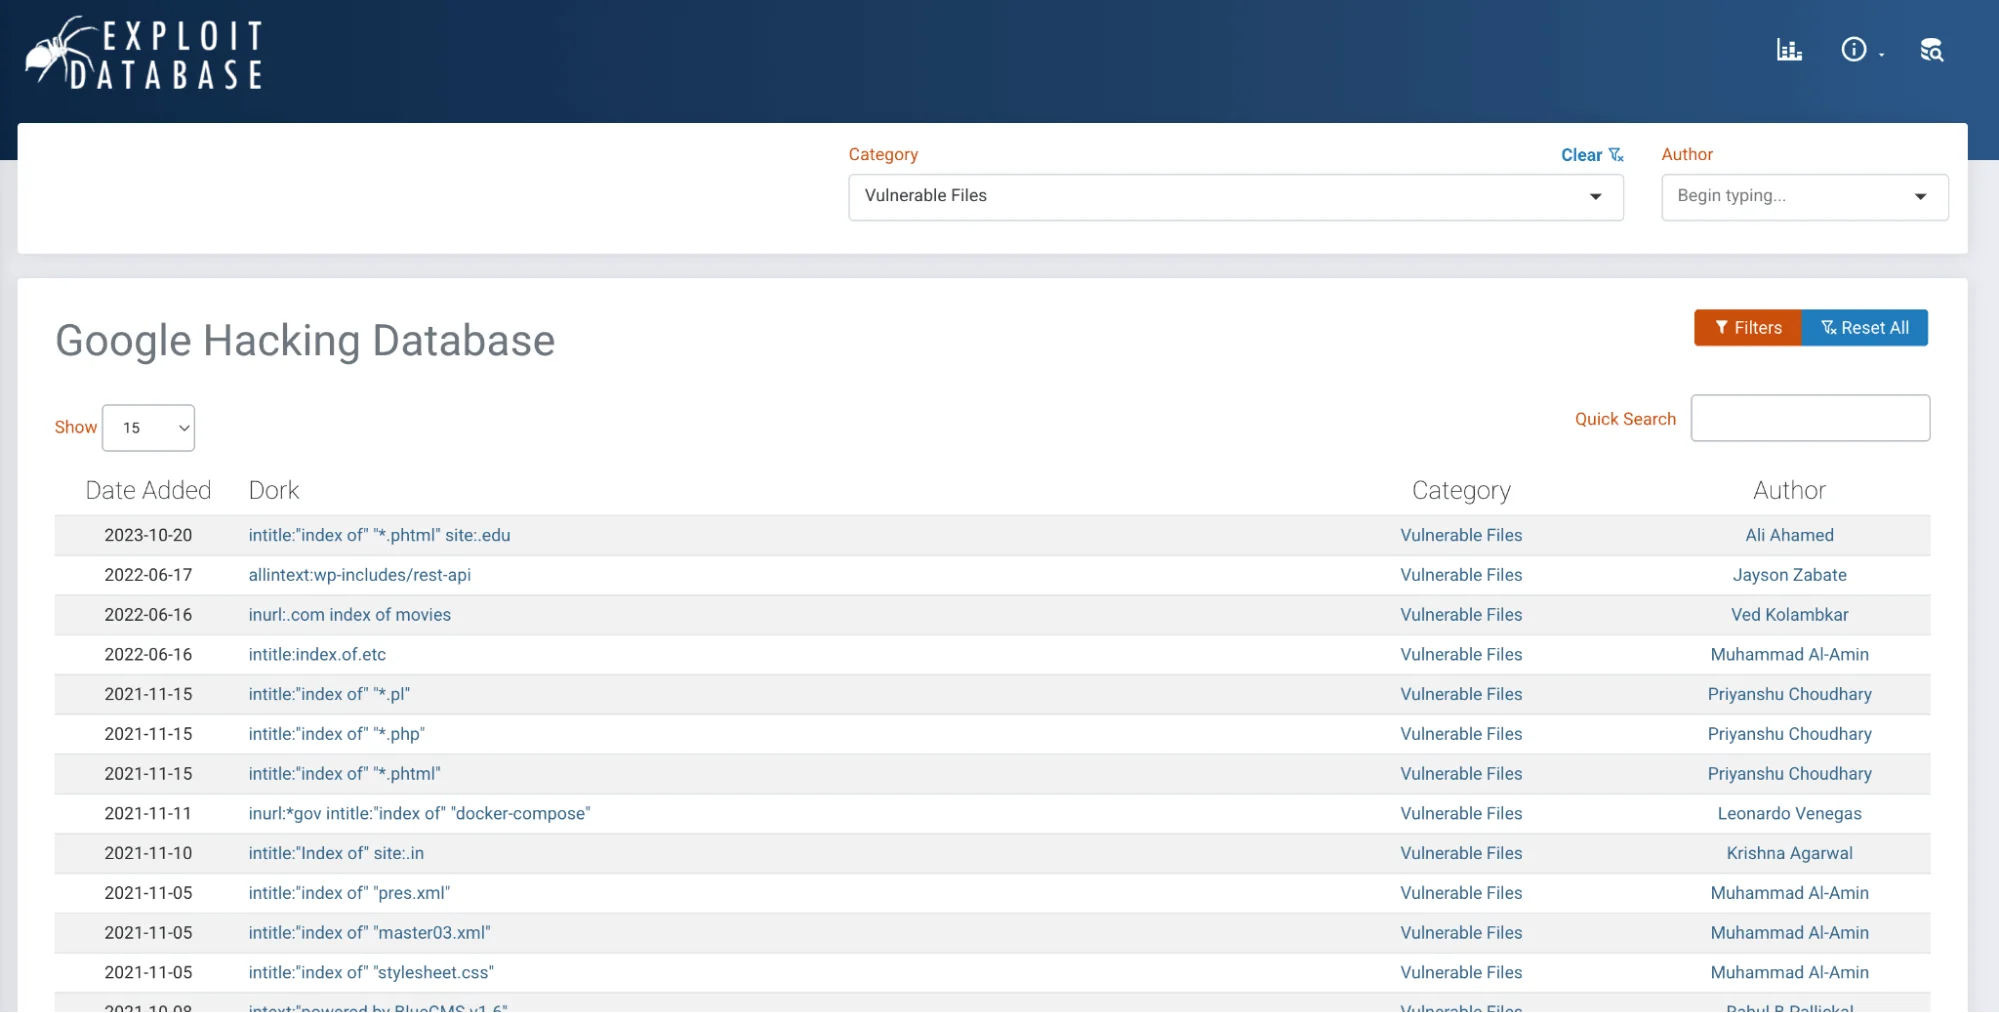
Task: Open the Show entries count selector
Action: 148,428
